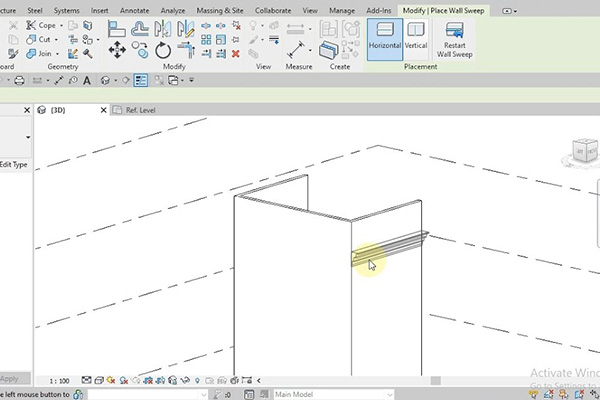The width and height of the screenshot is (600, 400).
Task: Select the Scale tool
Action: tap(221, 39)
